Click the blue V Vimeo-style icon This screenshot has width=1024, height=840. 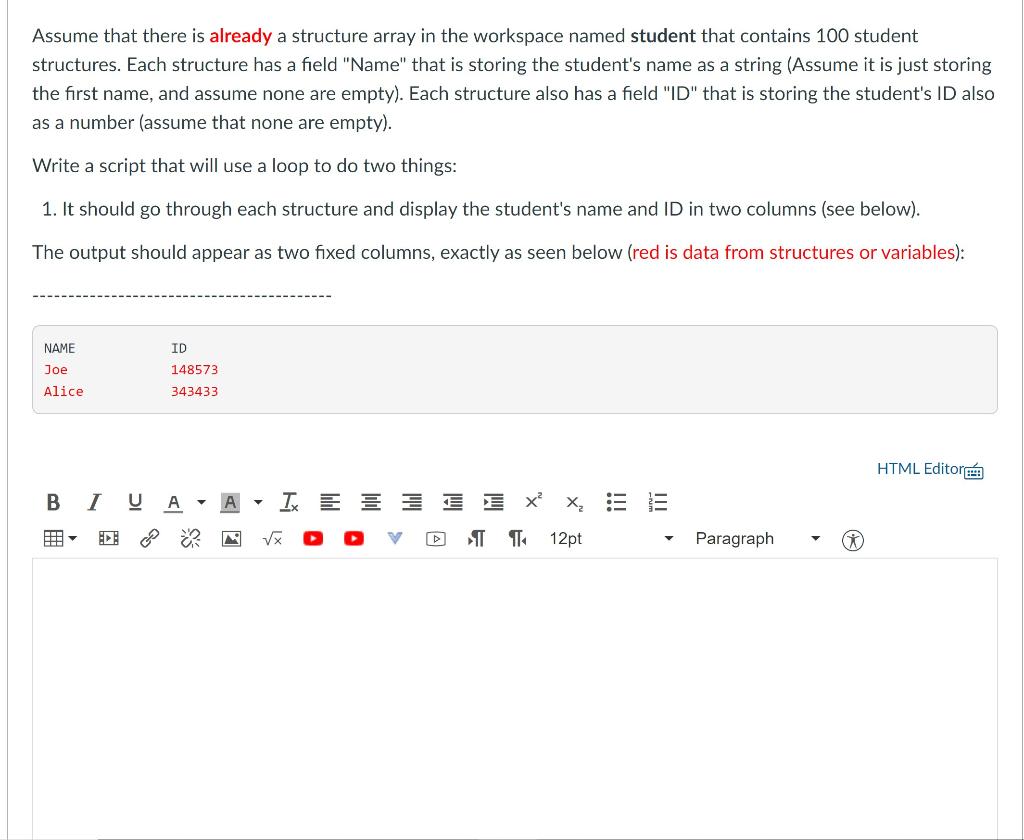(394, 538)
